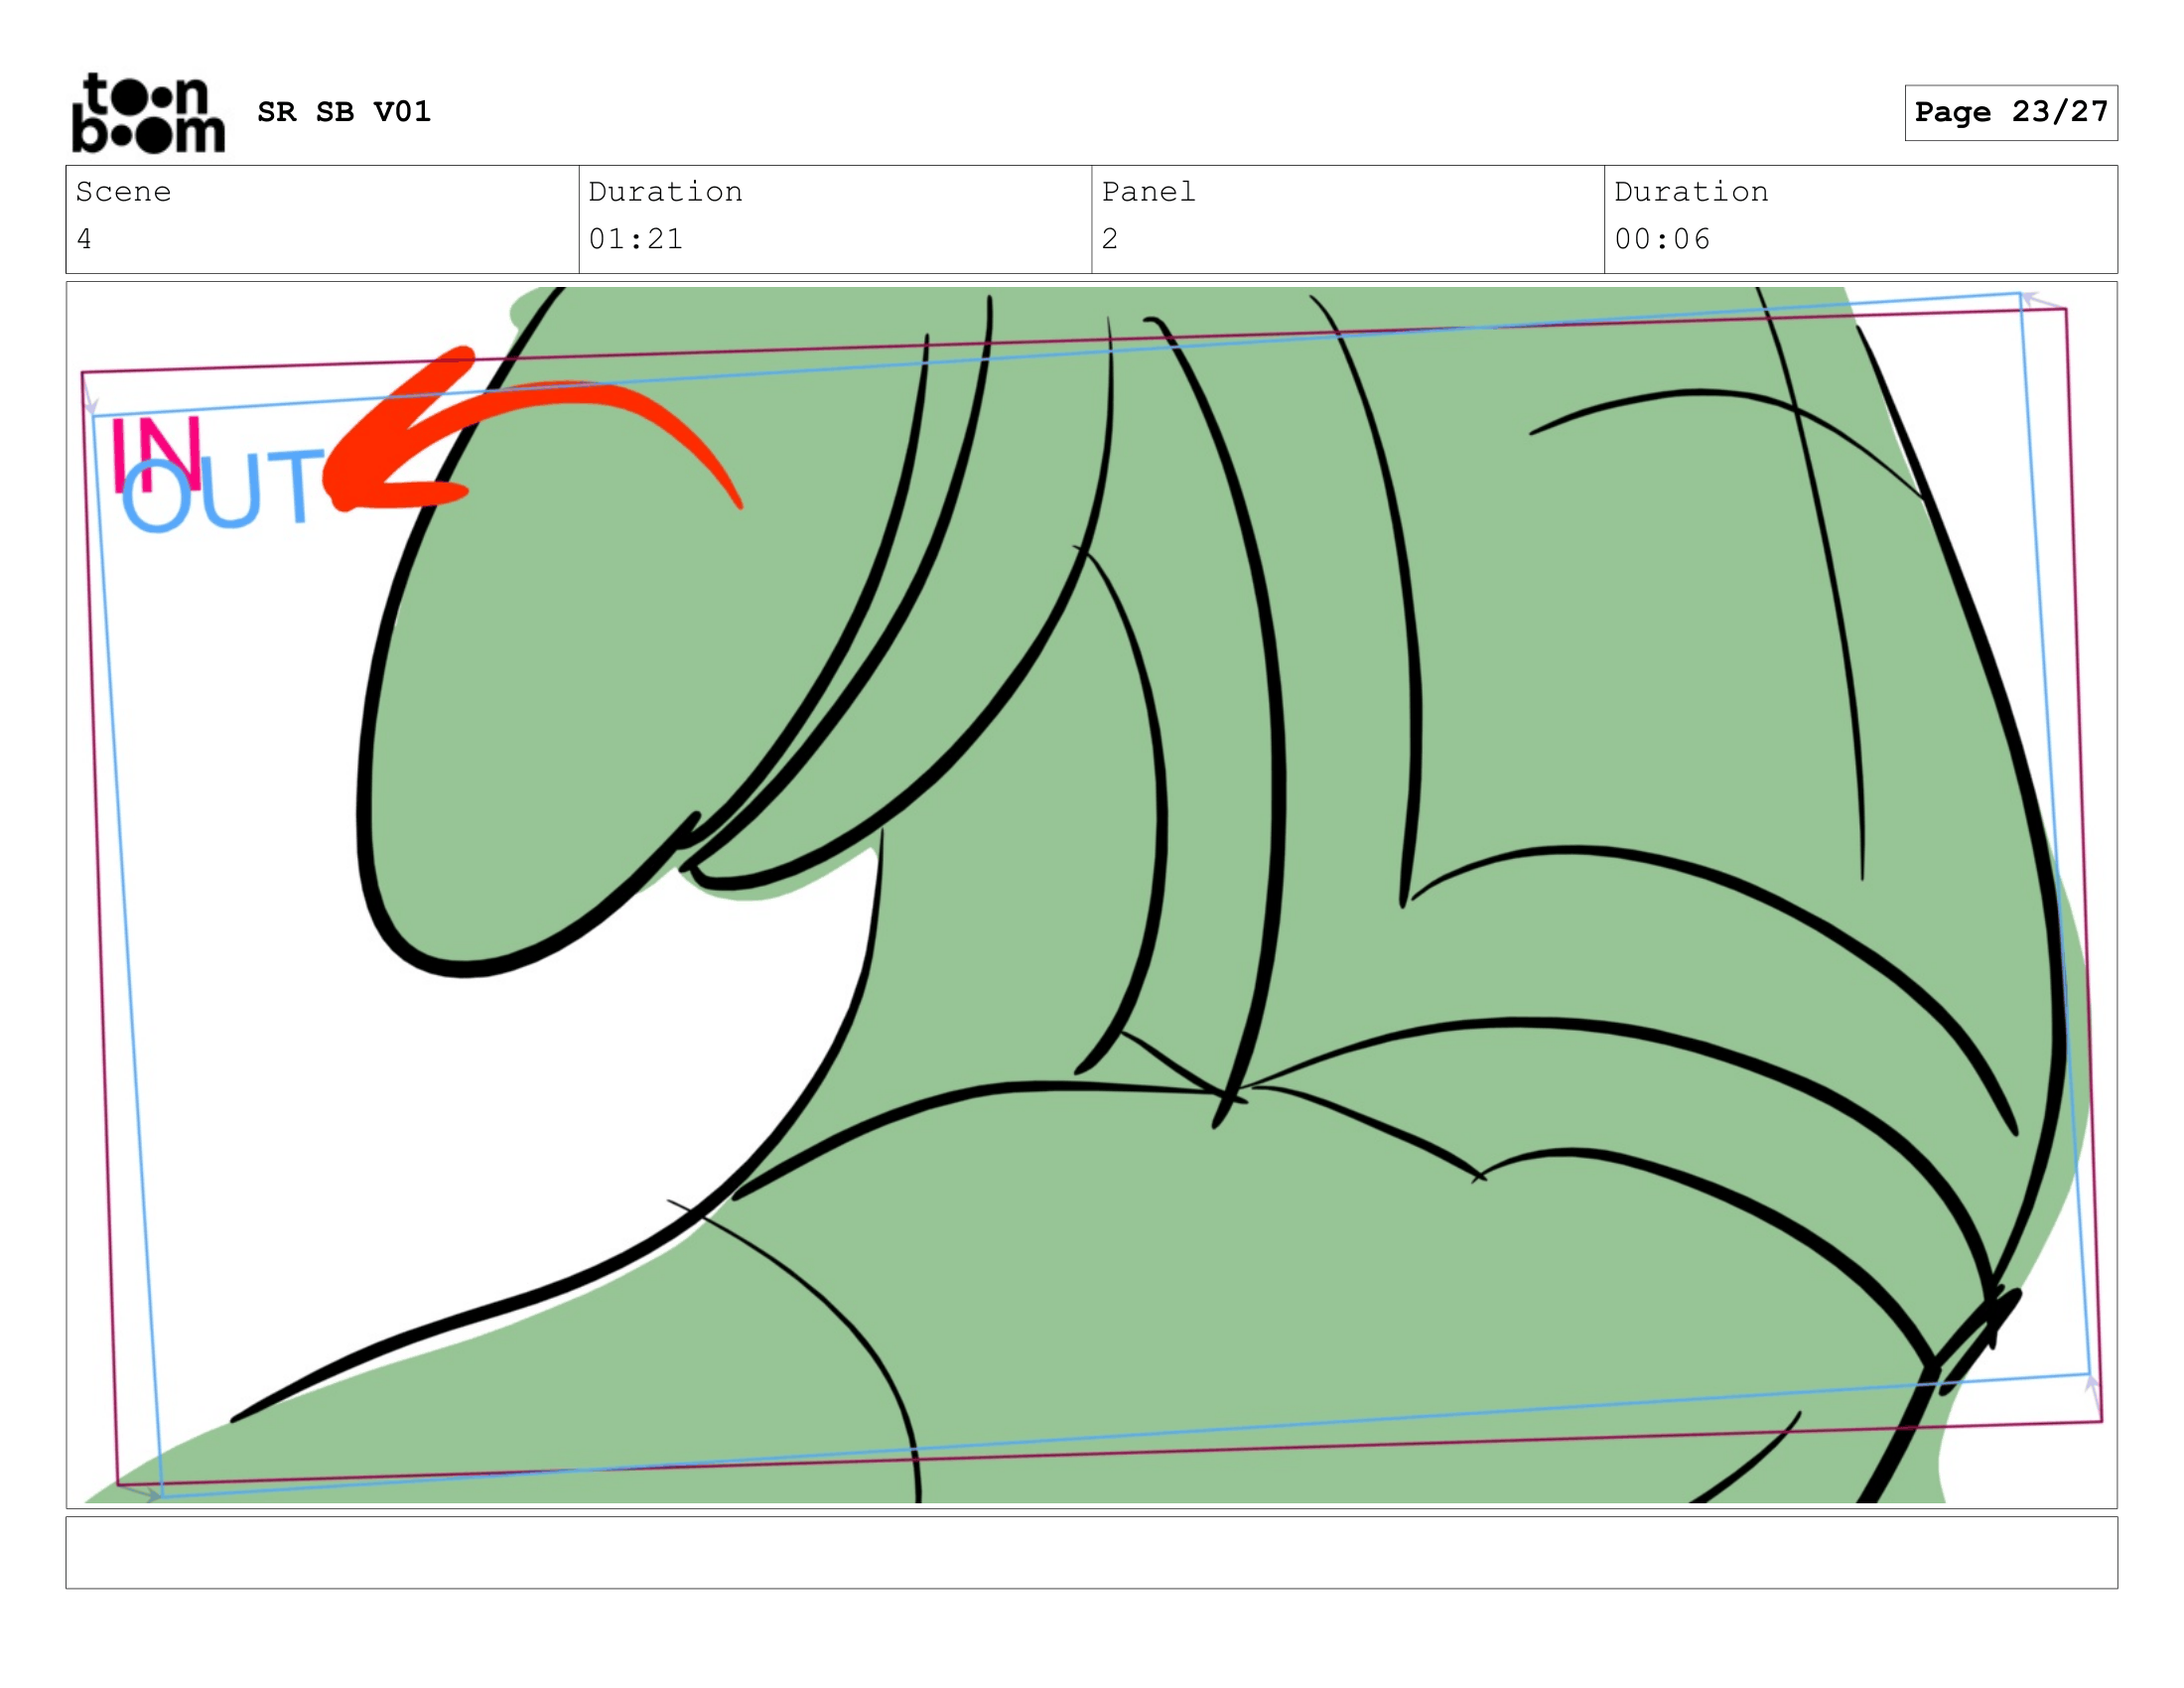
Task: Click top-left corner of magenta camera frame
Action: [83, 374]
